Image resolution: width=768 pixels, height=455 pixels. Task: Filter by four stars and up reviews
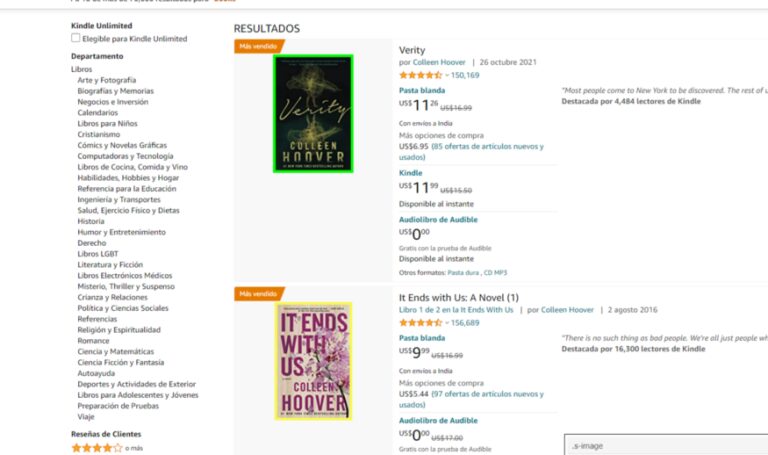tap(97, 448)
